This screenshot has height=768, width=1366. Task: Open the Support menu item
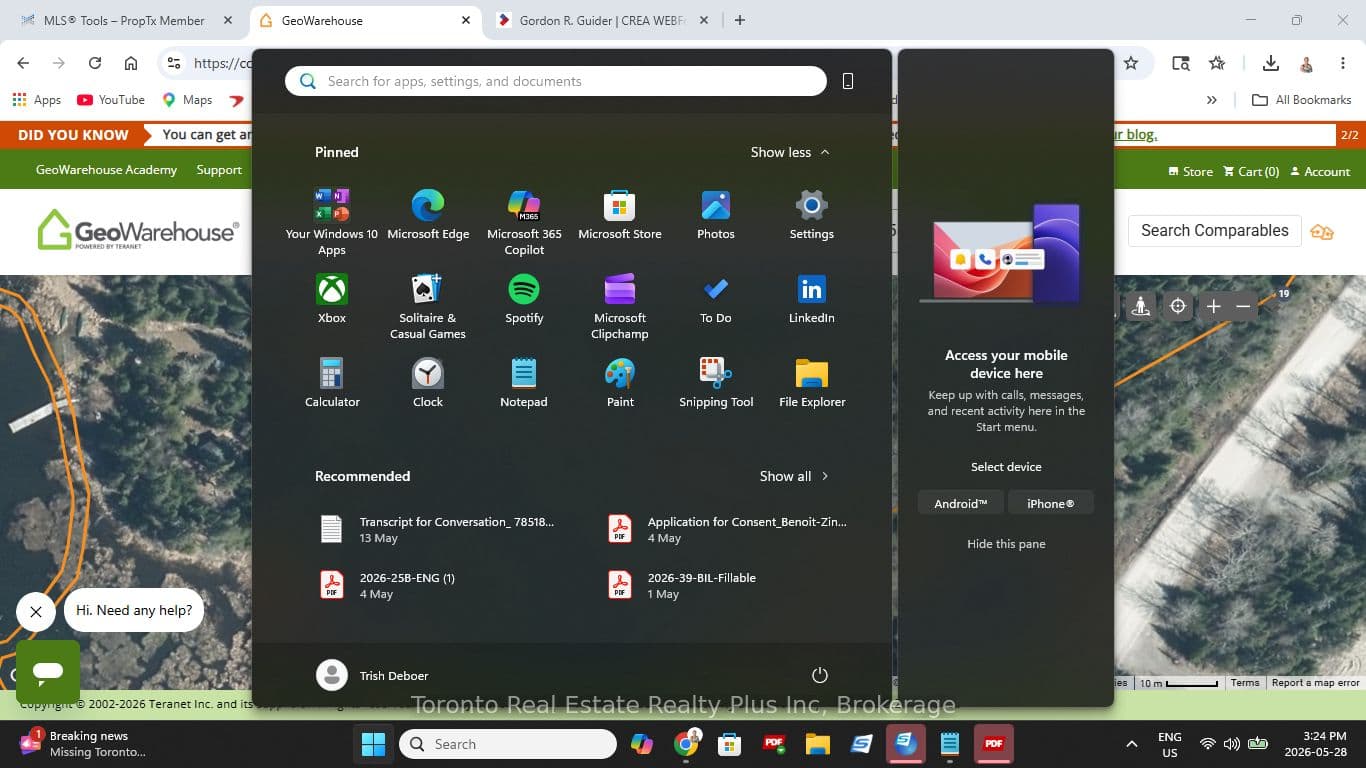click(219, 170)
